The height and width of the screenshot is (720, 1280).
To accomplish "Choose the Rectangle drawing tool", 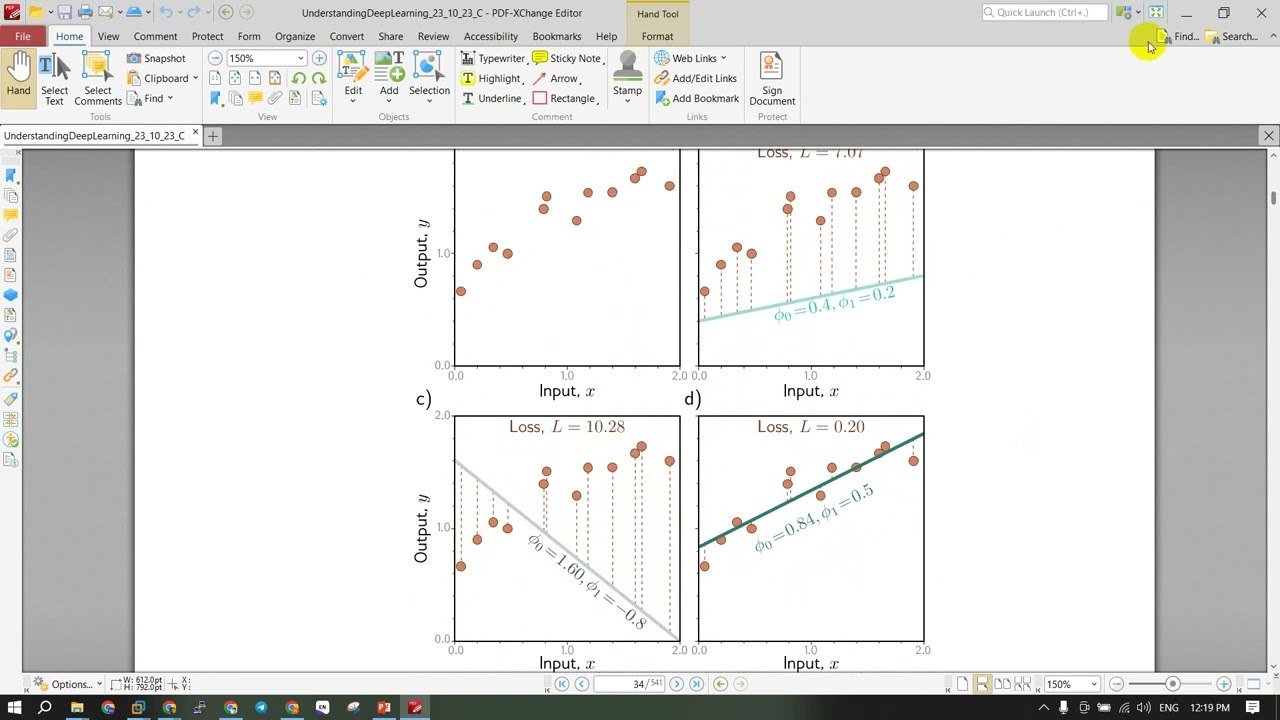I will tap(565, 99).
